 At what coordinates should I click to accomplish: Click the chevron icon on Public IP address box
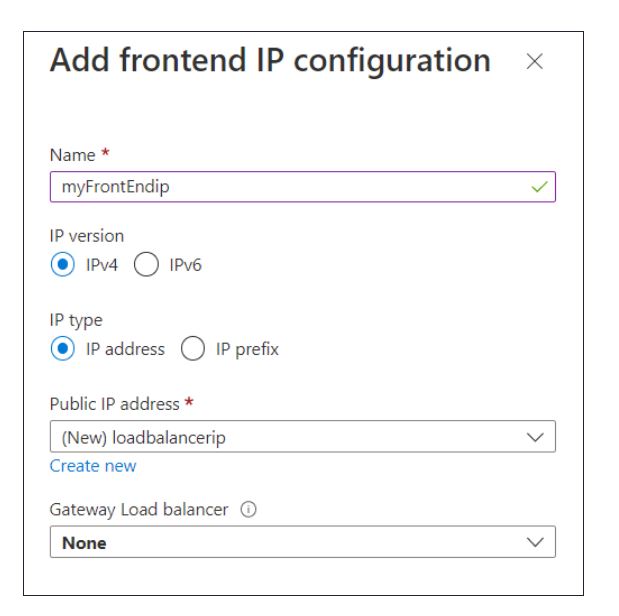[535, 437]
